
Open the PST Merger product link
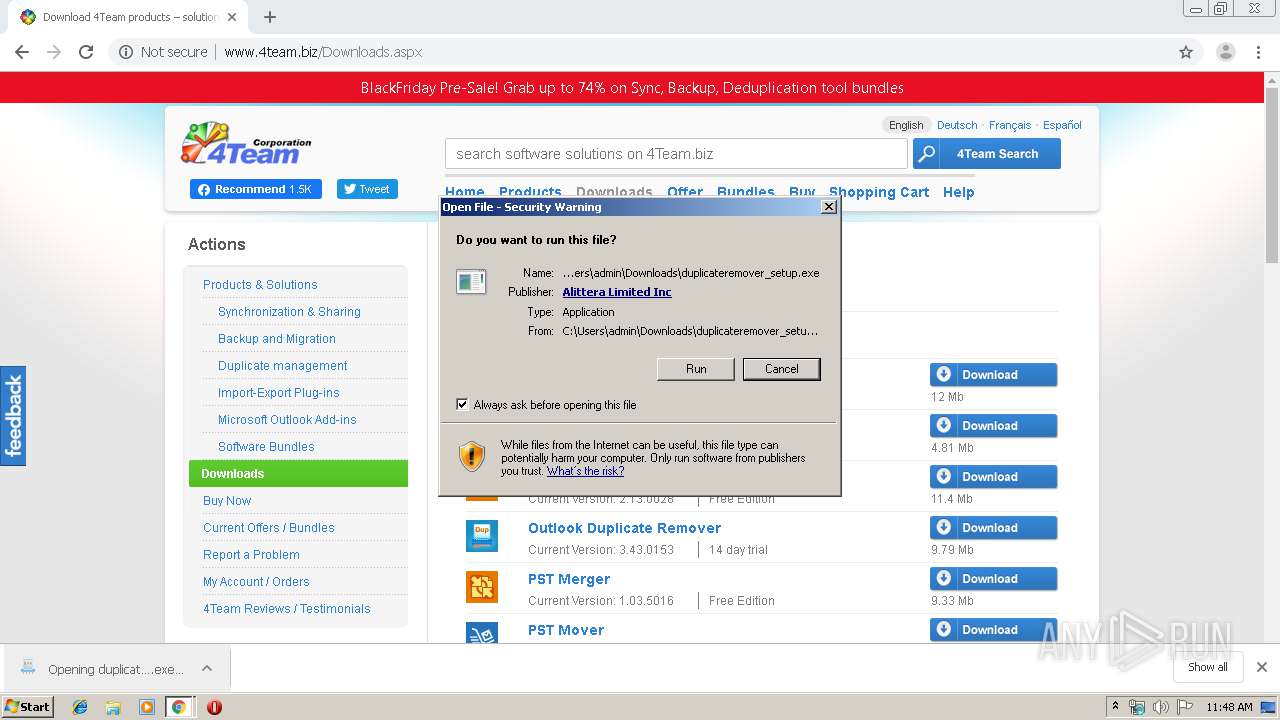pos(569,579)
